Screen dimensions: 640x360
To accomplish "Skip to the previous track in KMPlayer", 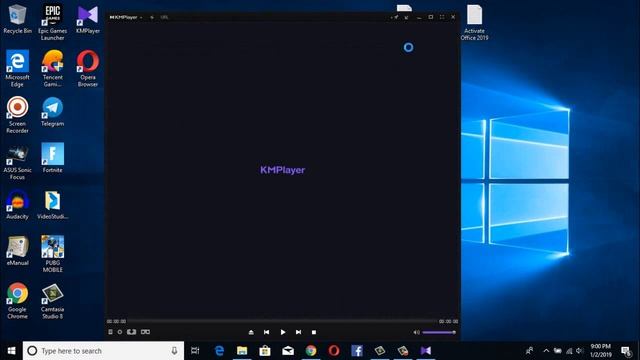I will (267, 332).
